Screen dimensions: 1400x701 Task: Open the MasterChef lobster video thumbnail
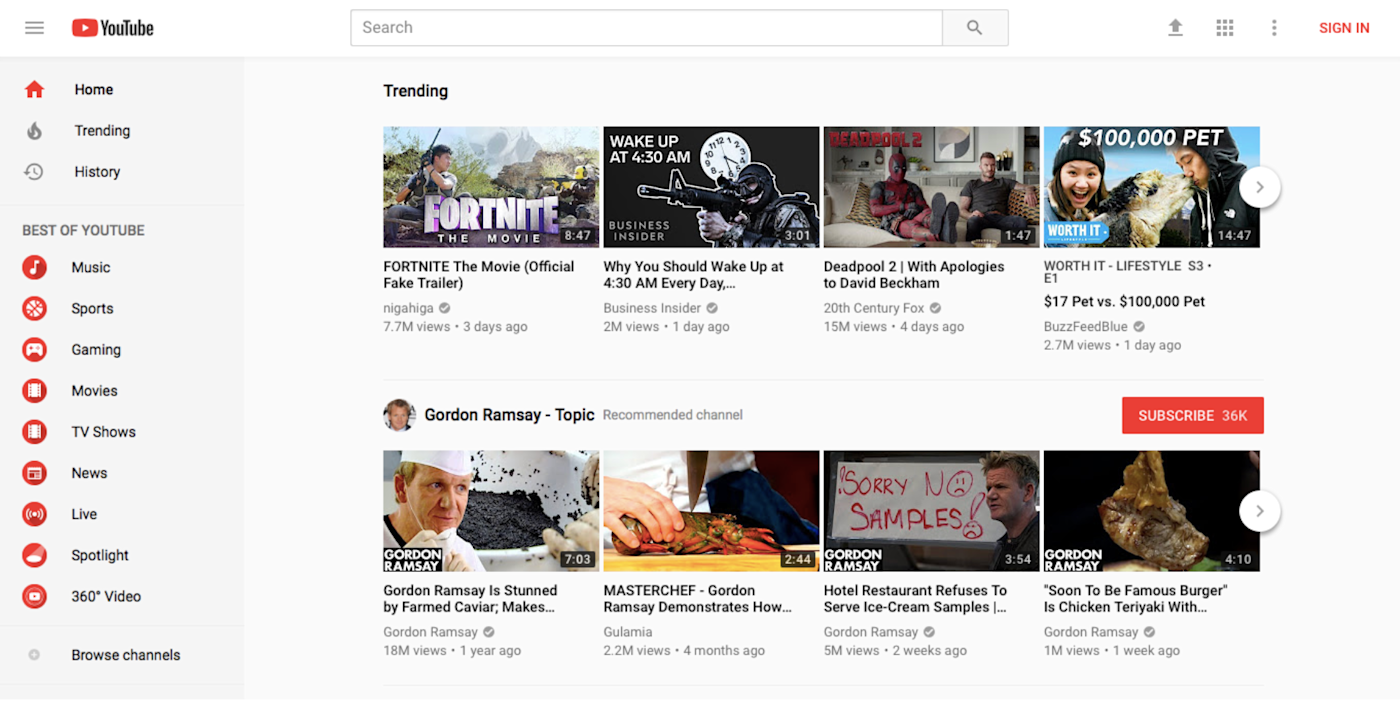click(711, 511)
